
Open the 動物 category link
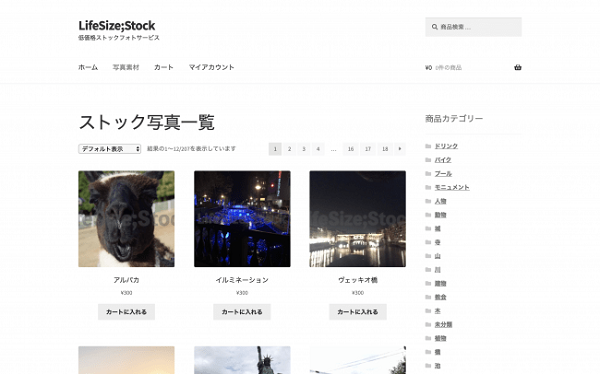coord(440,215)
